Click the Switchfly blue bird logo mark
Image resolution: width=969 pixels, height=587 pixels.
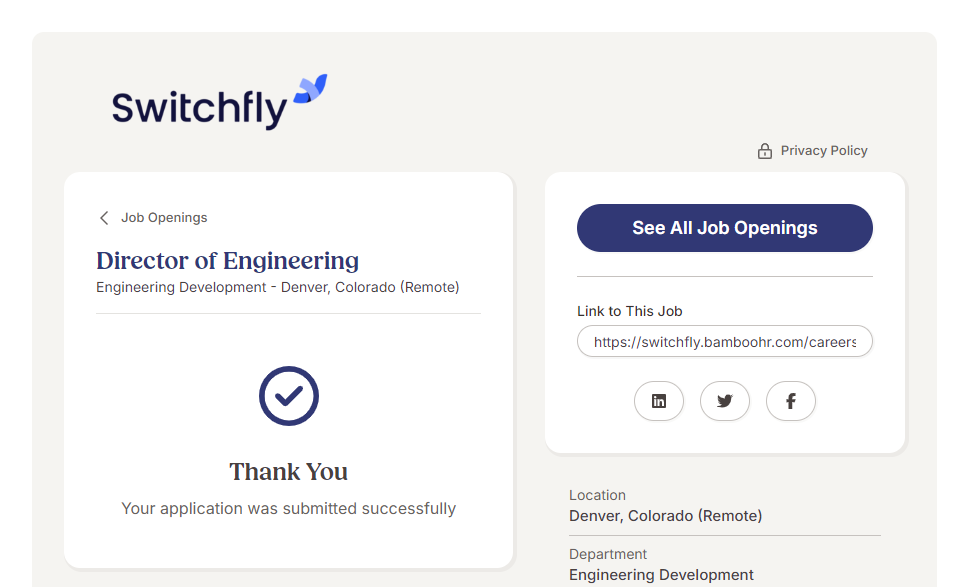pos(310,88)
